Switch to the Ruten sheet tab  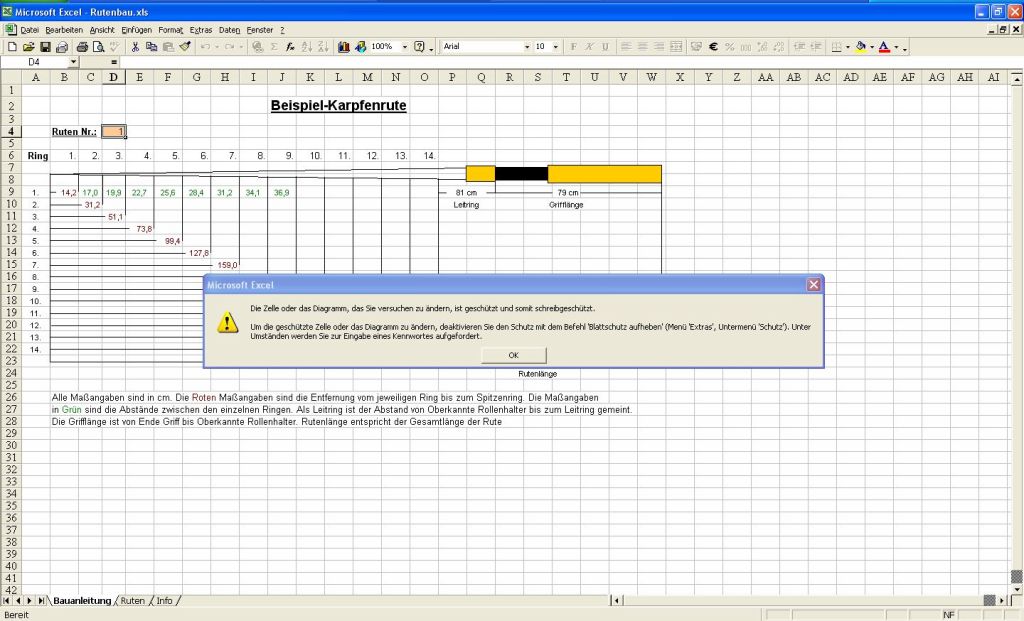tap(133, 601)
